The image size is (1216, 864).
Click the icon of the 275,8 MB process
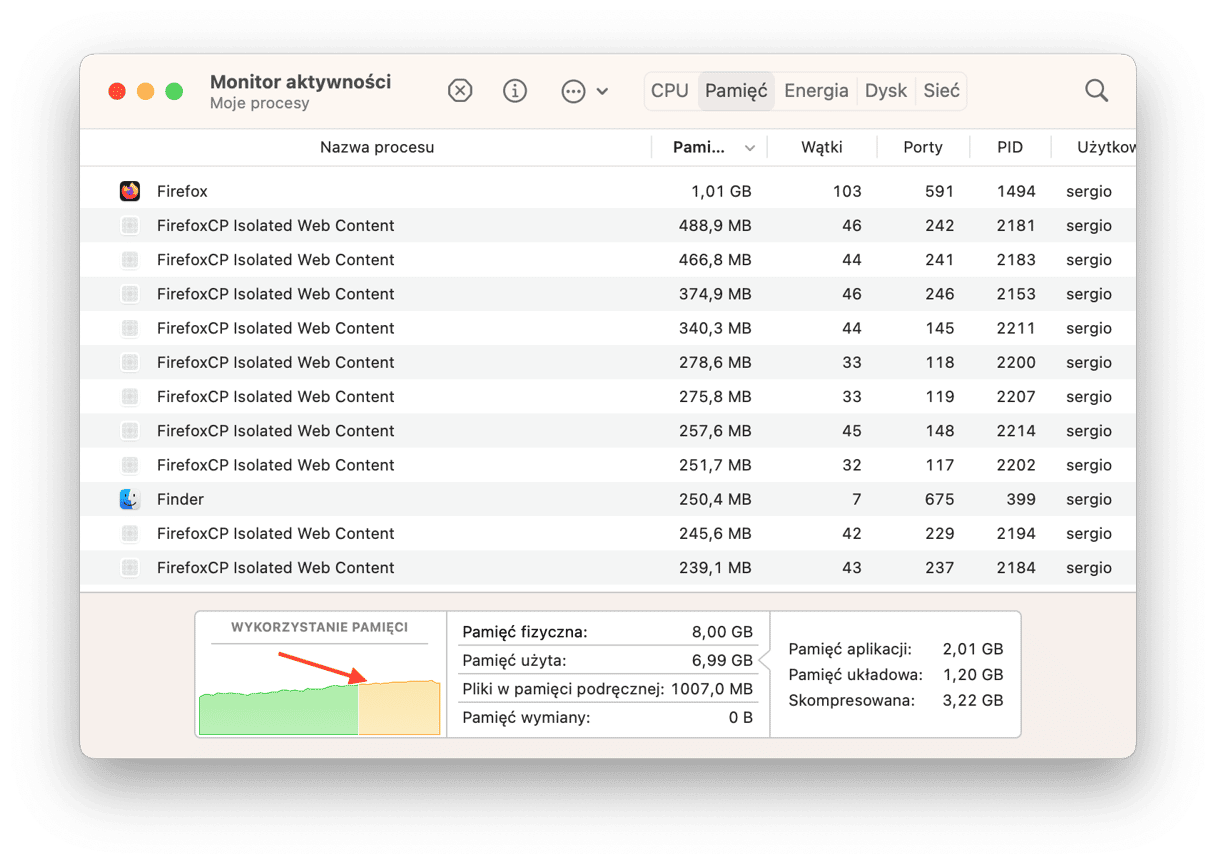pyautogui.click(x=129, y=396)
